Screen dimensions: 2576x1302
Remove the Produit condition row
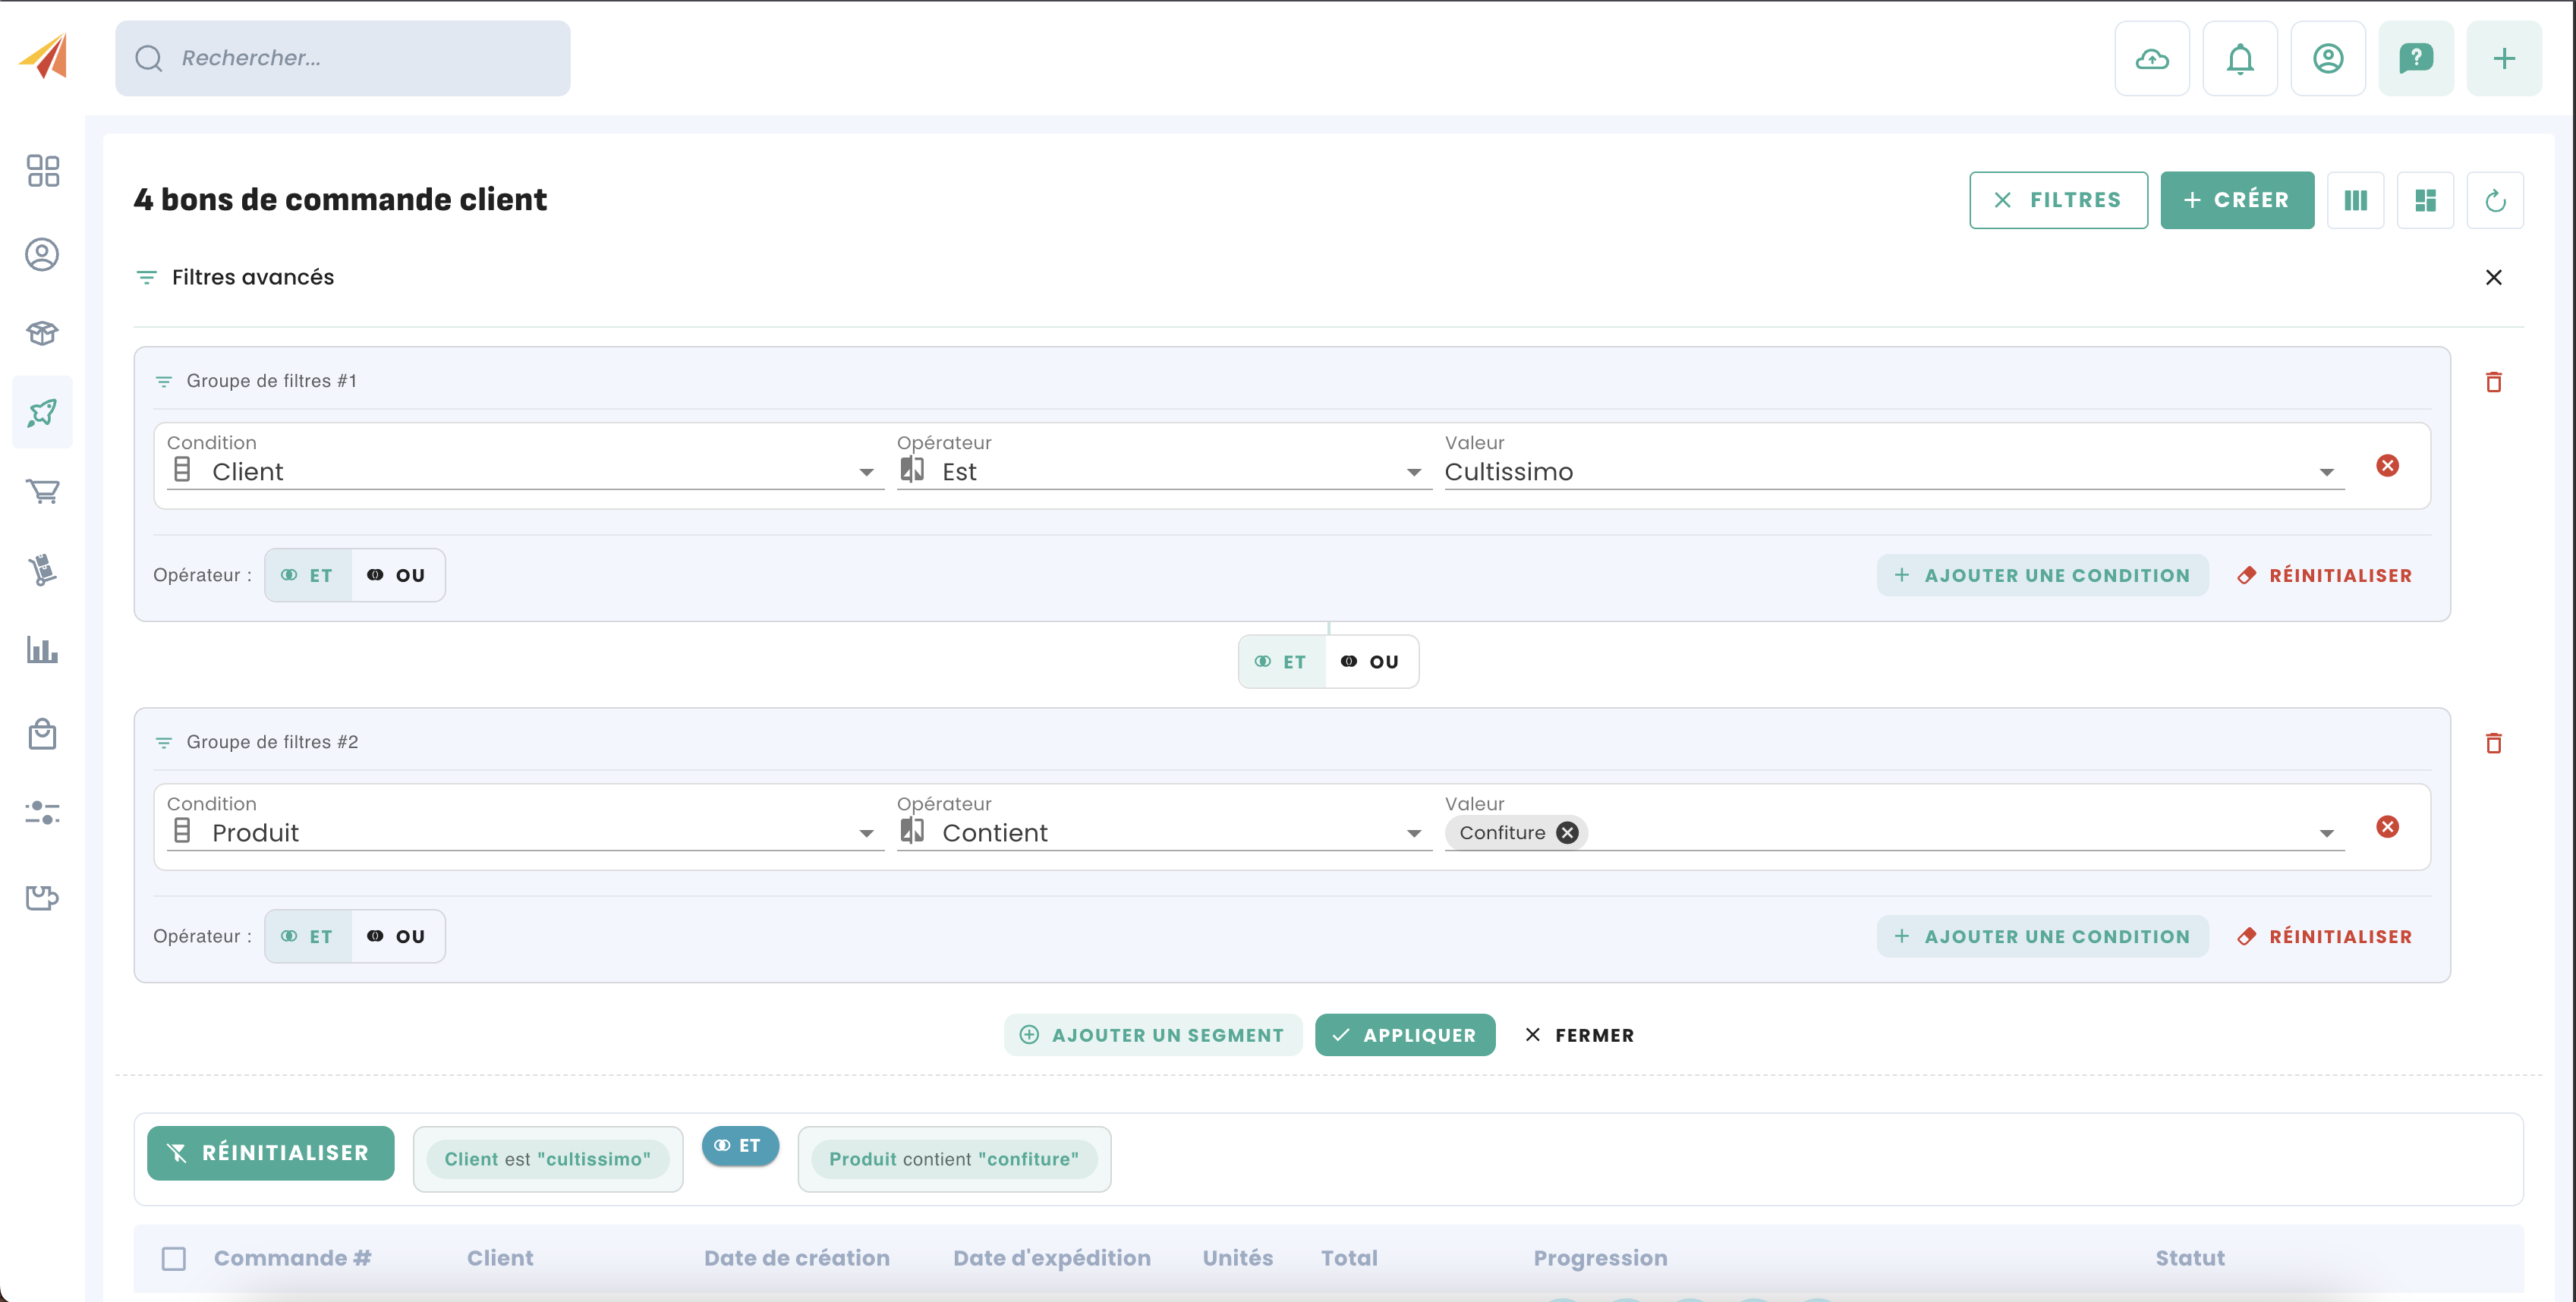(2387, 827)
